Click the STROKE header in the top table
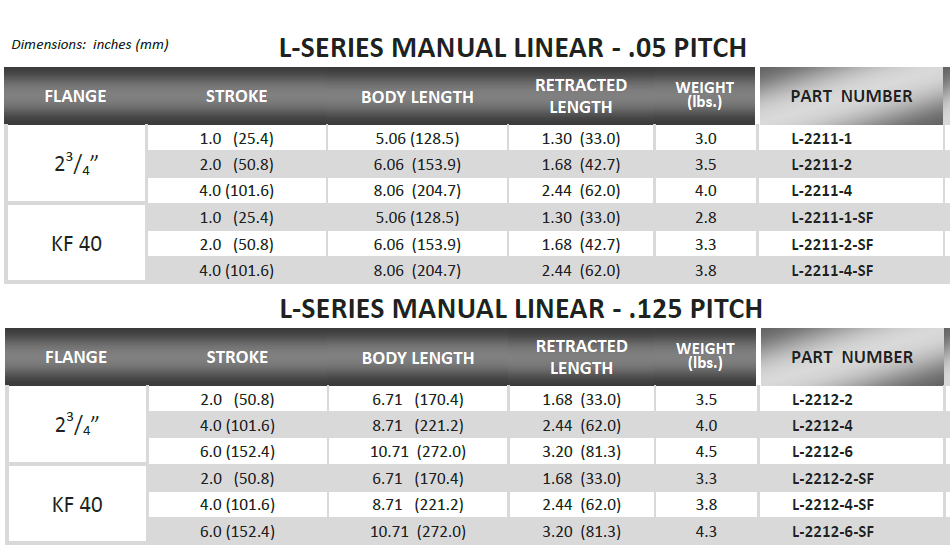 point(236,96)
